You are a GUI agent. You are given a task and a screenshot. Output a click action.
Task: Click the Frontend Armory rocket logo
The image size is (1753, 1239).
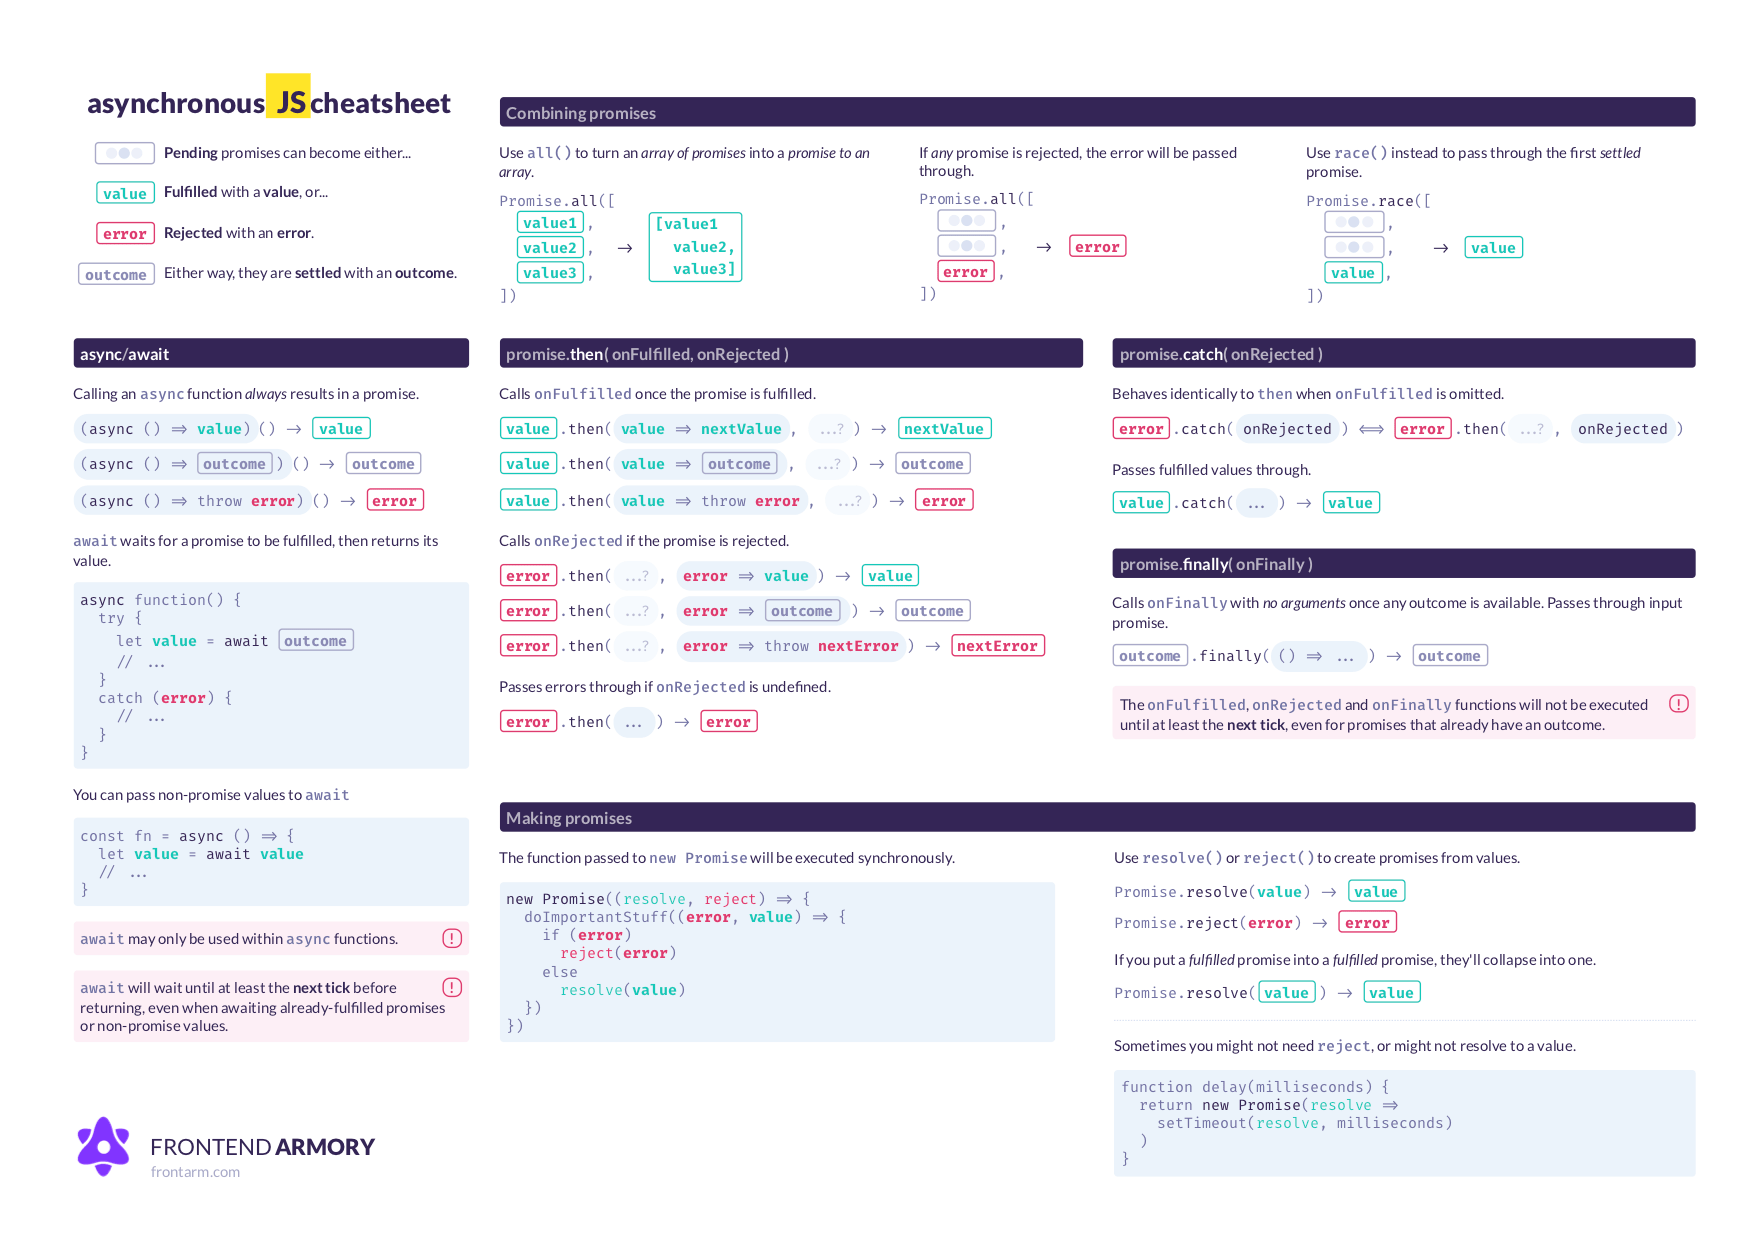coord(103,1147)
